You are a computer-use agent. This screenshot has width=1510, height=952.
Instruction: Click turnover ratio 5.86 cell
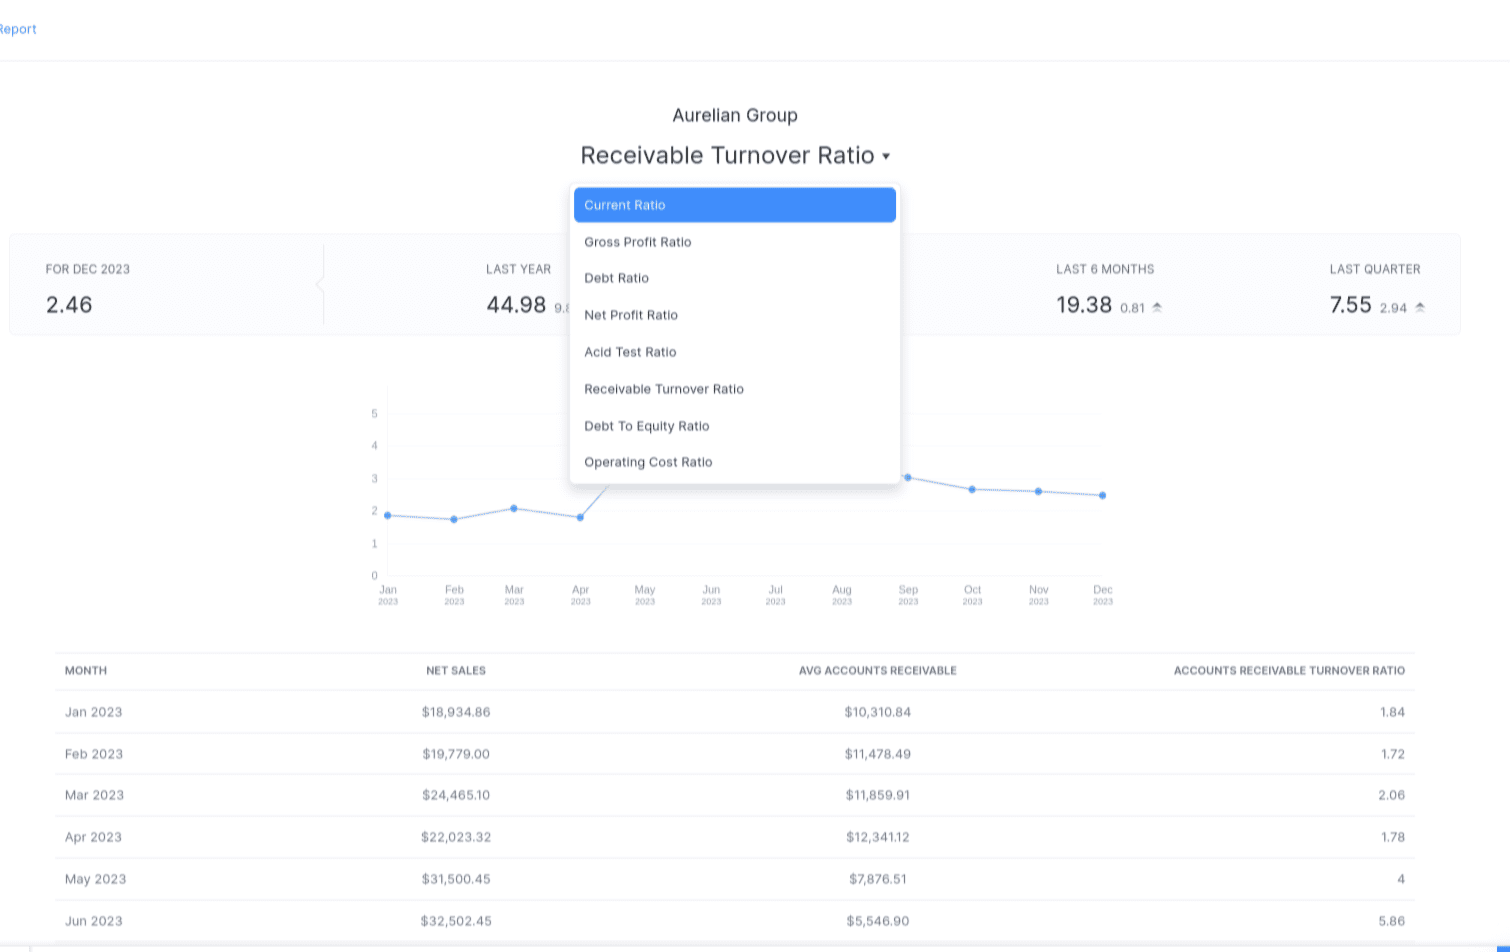pyautogui.click(x=1391, y=921)
